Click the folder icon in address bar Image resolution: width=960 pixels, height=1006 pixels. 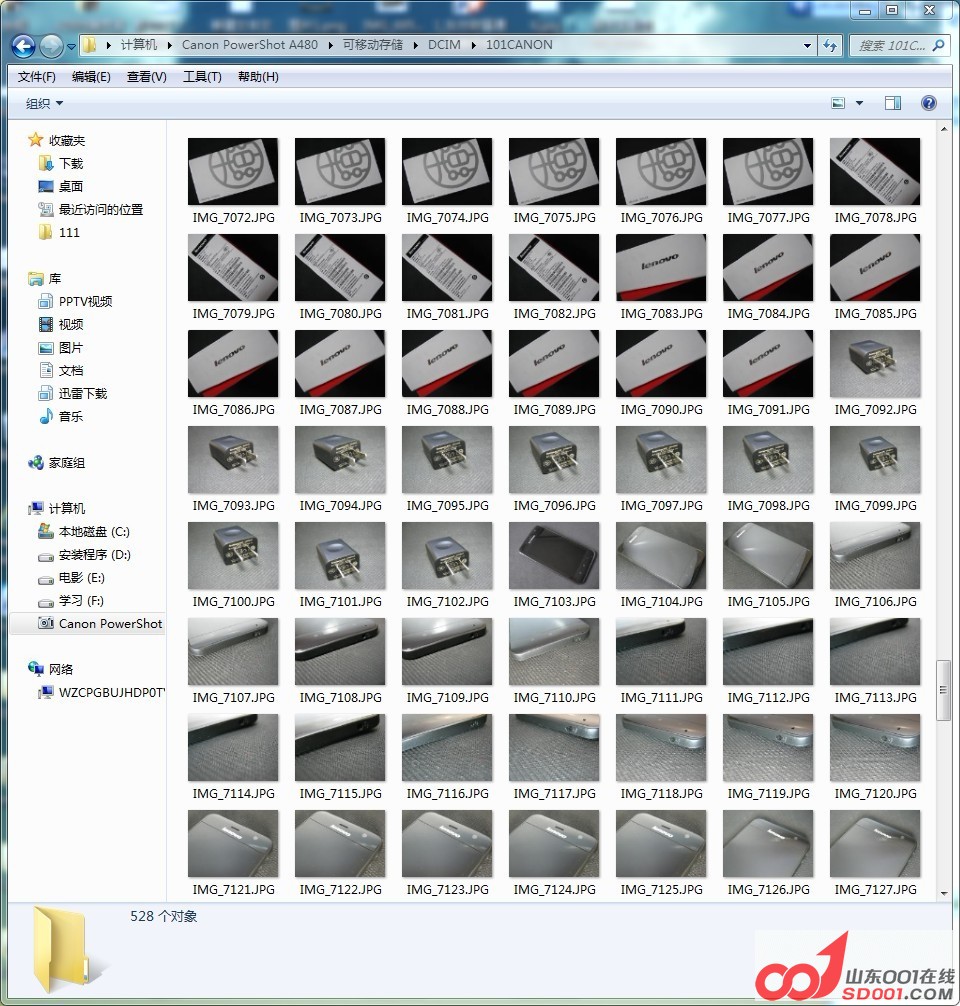click(x=89, y=45)
